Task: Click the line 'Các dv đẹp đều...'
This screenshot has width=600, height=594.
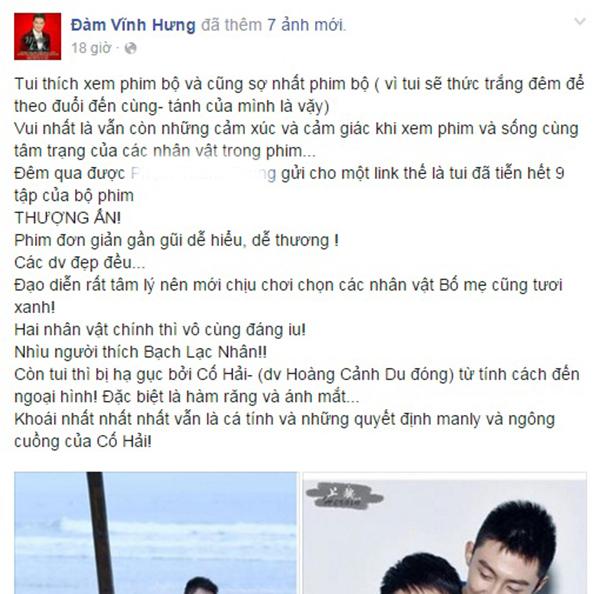Action: (x=80, y=263)
